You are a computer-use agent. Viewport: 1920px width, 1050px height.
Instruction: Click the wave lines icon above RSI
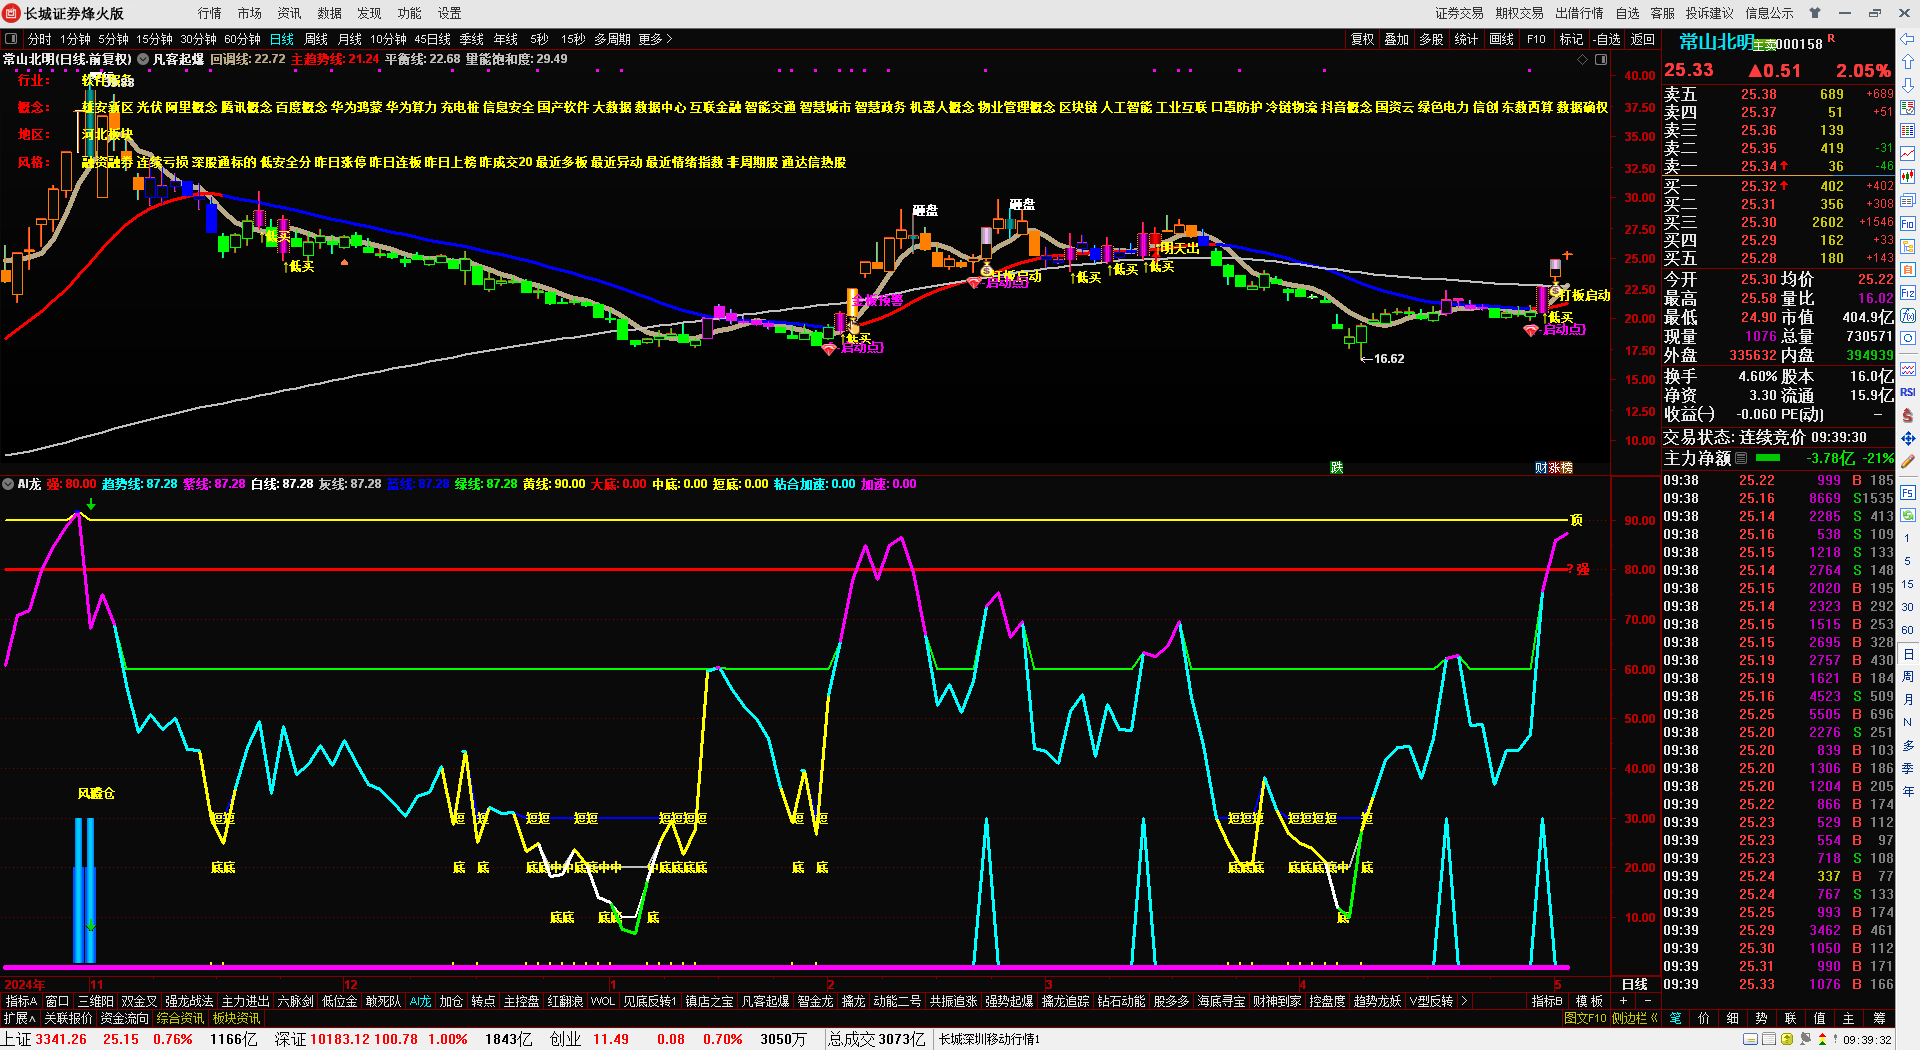[1908, 369]
